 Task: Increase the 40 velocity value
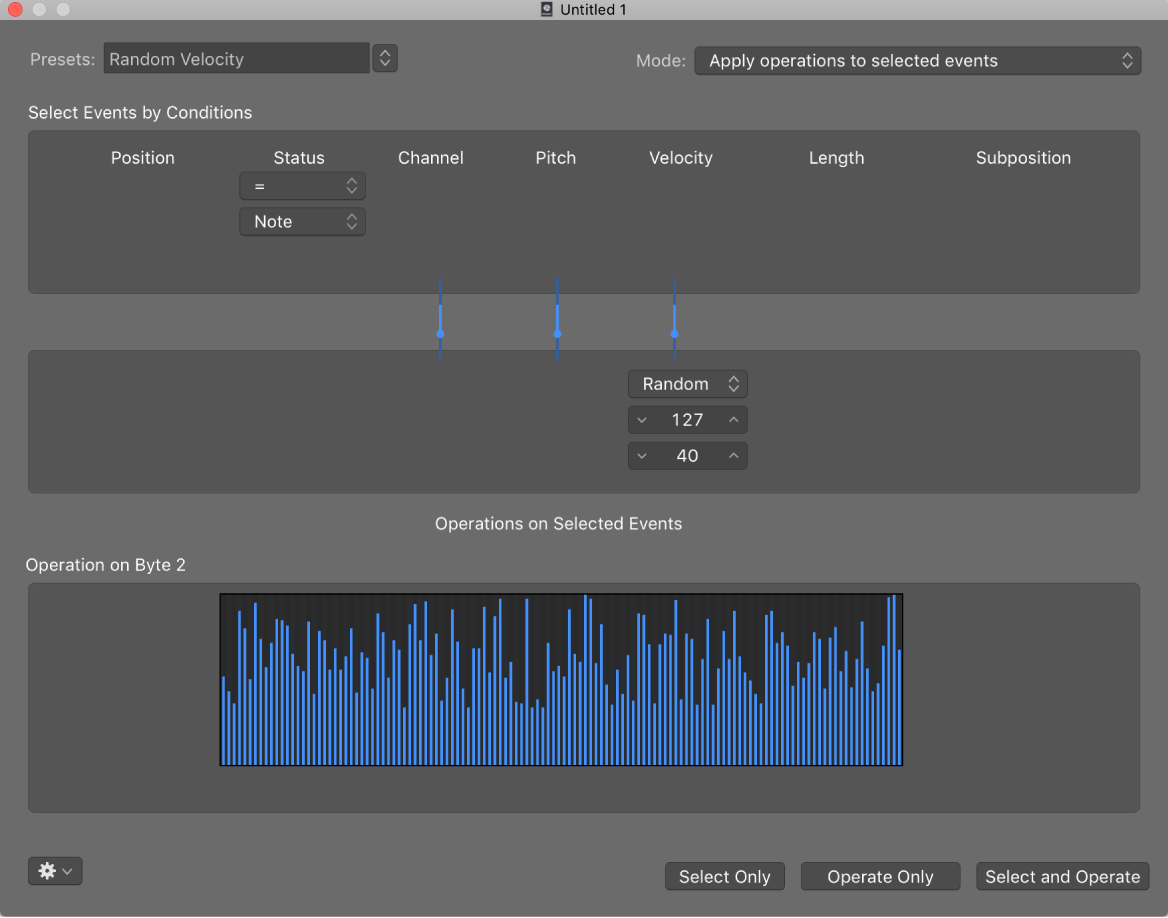(734, 456)
